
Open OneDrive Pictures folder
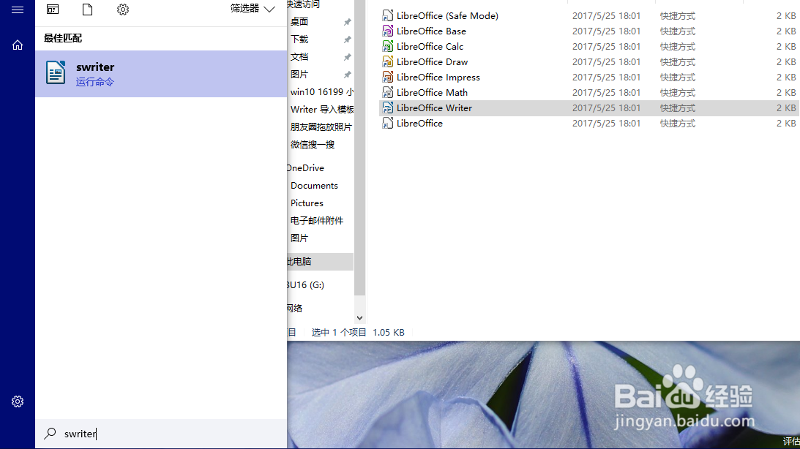[307, 203]
